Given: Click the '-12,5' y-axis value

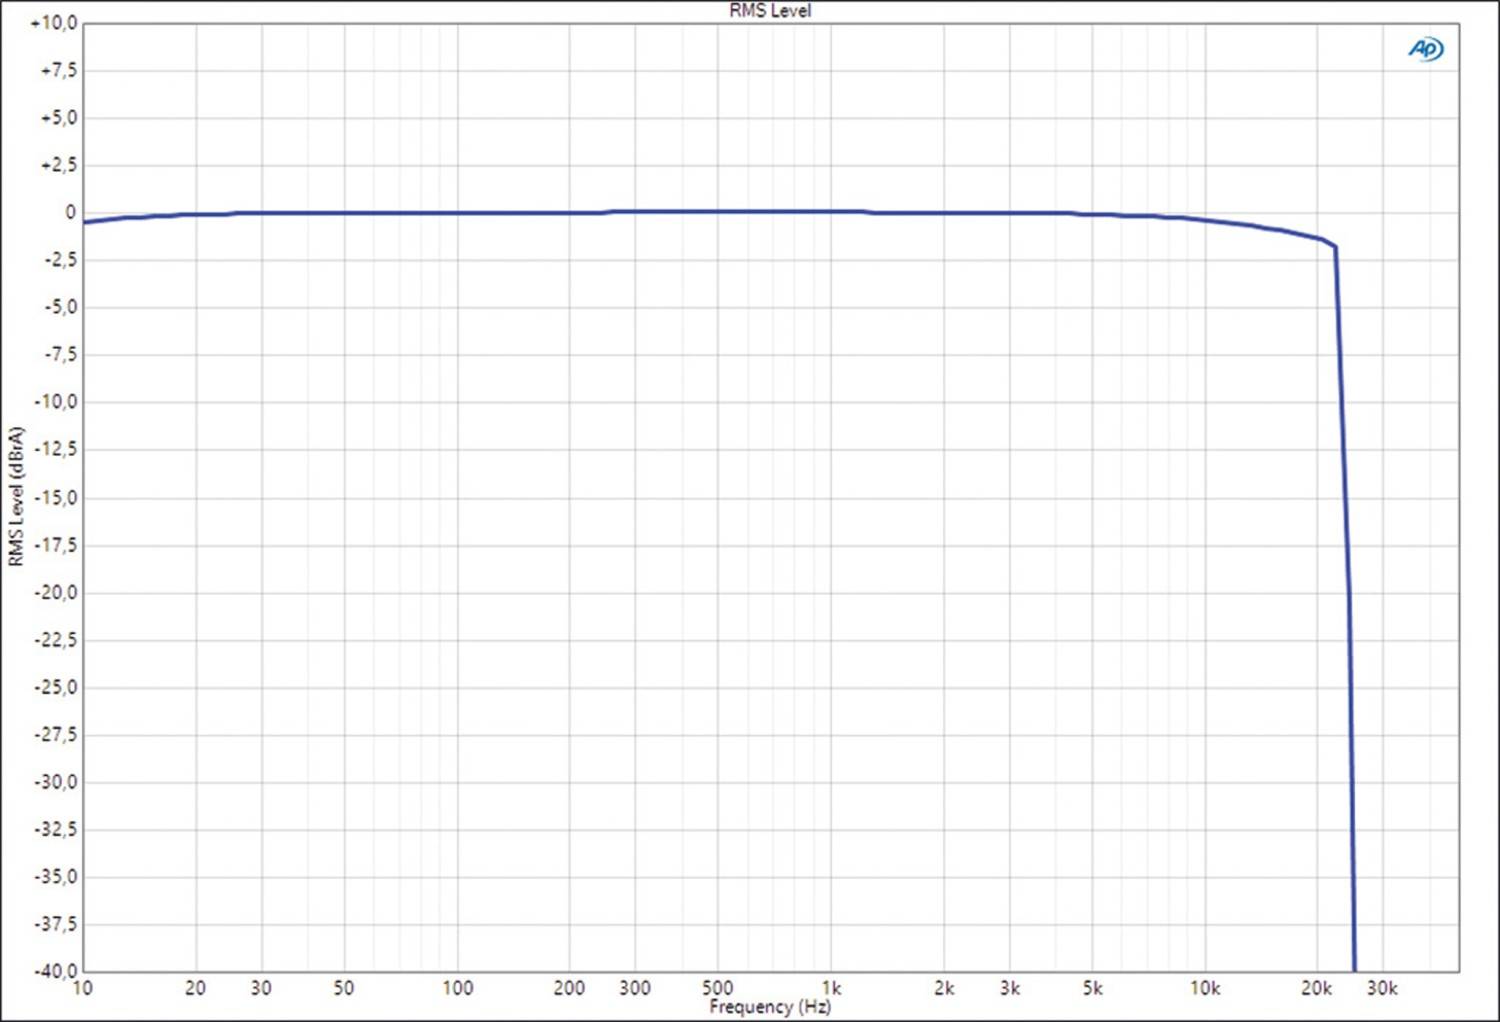Looking at the screenshot, I should 55,449.
